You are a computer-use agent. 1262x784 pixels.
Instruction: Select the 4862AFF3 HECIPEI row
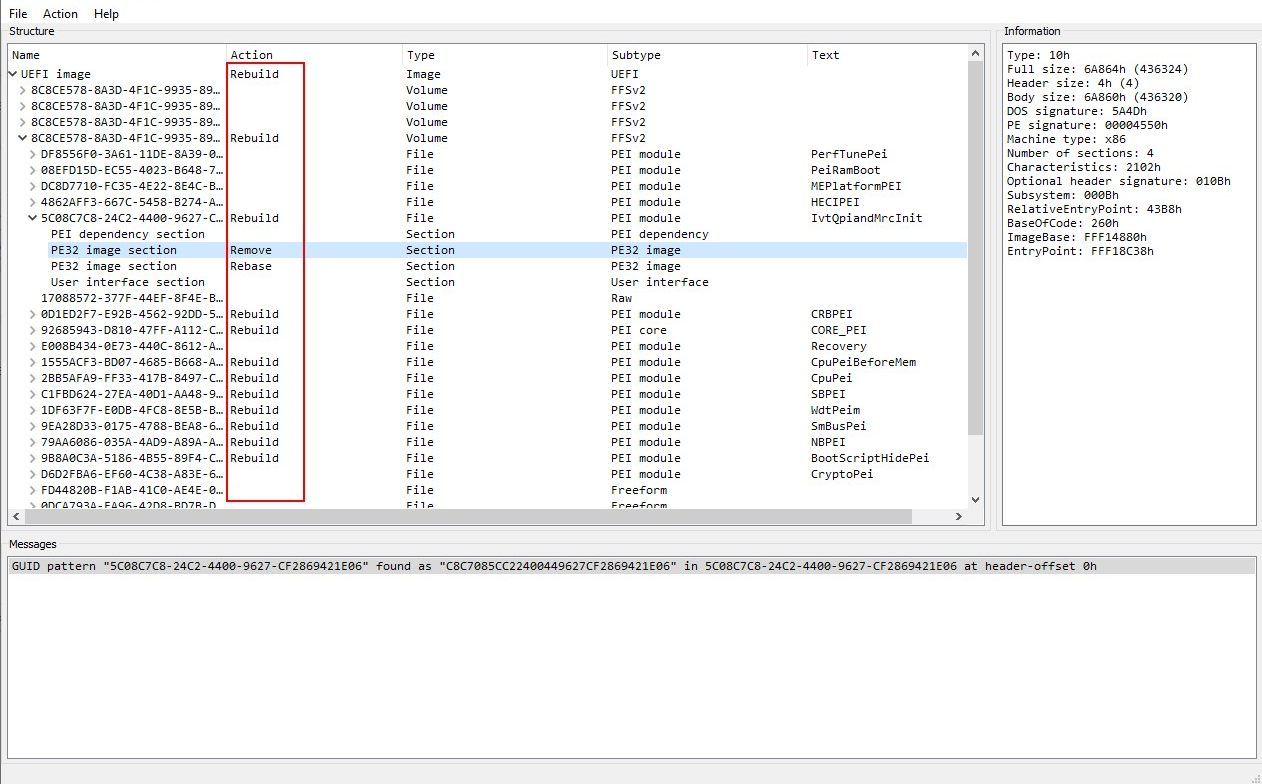click(x=488, y=202)
